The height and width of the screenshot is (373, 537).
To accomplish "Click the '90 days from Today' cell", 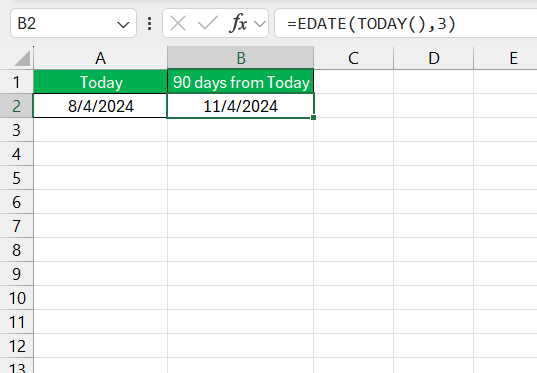I will click(x=241, y=82).
